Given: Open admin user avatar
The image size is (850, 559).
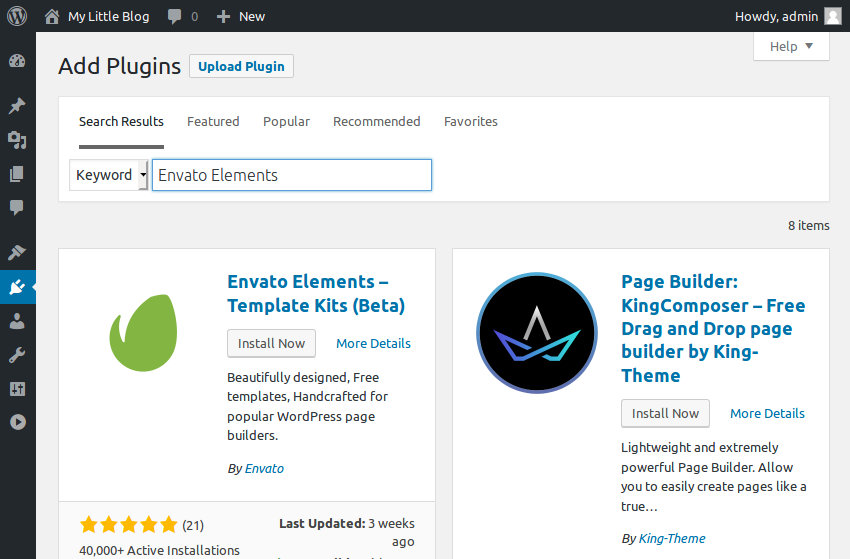Looking at the screenshot, I should (833, 16).
